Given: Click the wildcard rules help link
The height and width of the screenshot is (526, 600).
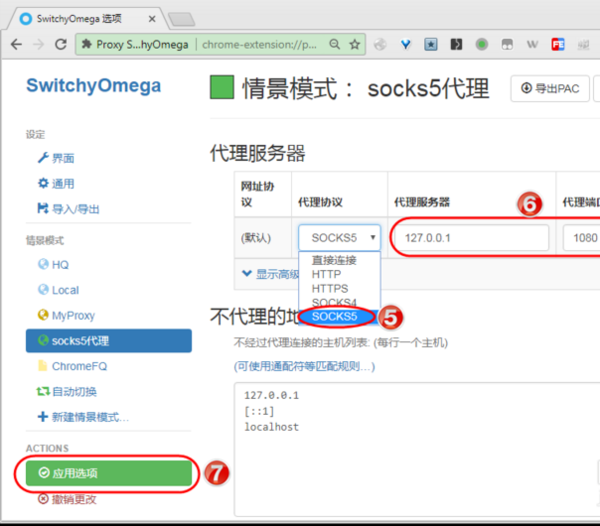Looking at the screenshot, I should click(x=304, y=366).
